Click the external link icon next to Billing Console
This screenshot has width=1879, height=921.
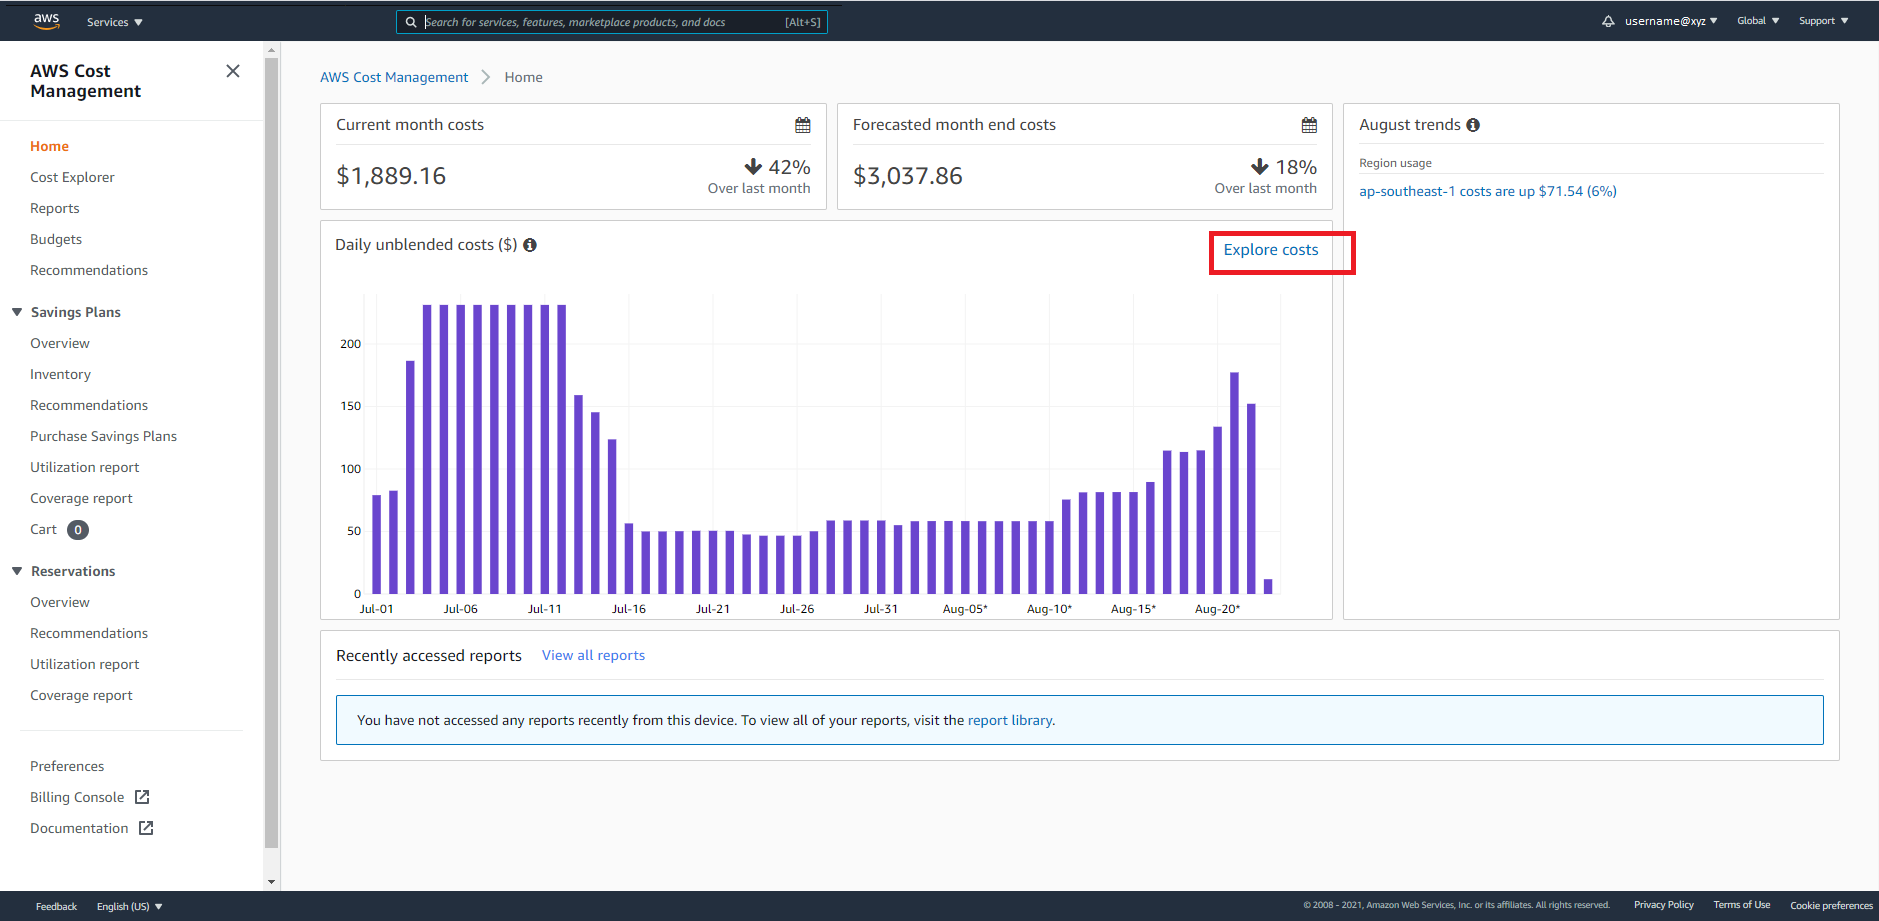[142, 797]
